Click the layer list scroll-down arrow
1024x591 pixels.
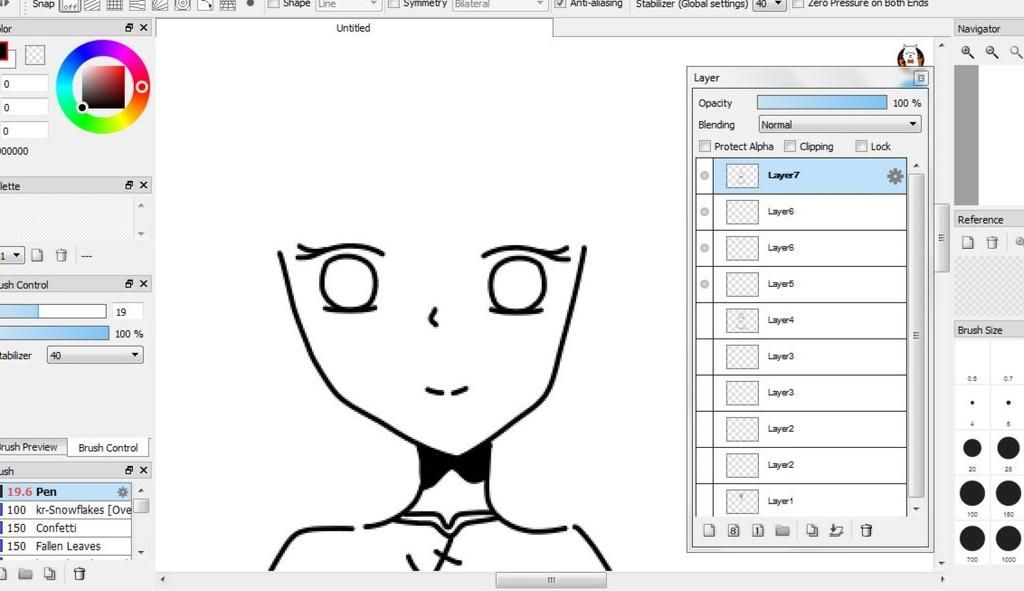click(916, 509)
